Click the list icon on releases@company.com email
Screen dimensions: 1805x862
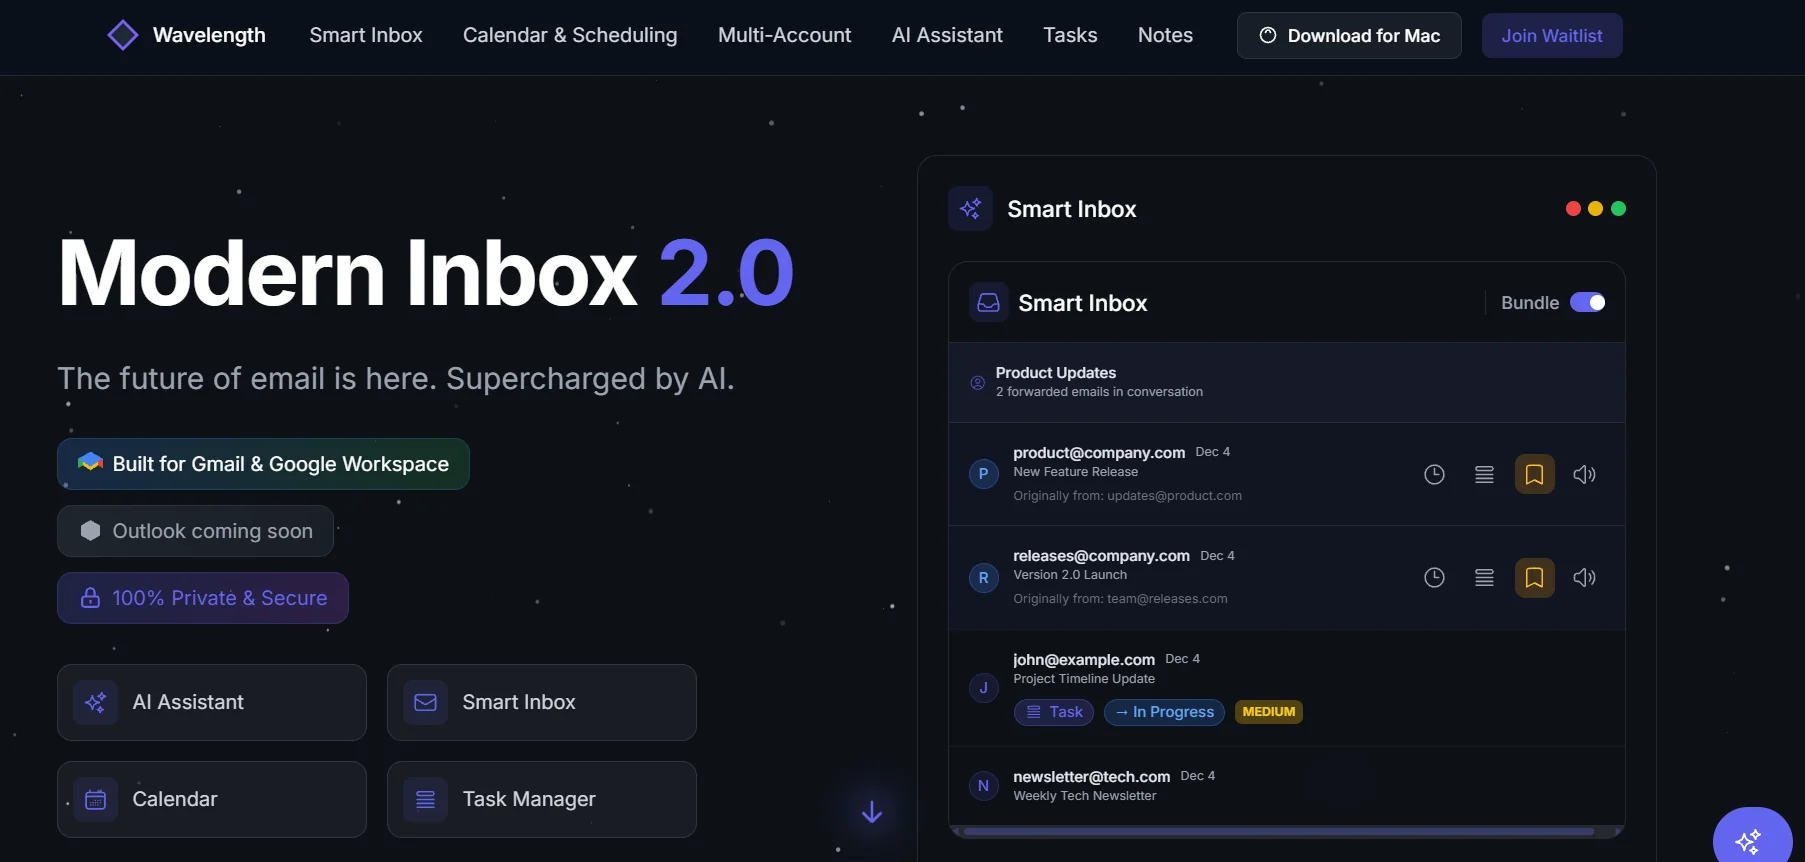1484,578
